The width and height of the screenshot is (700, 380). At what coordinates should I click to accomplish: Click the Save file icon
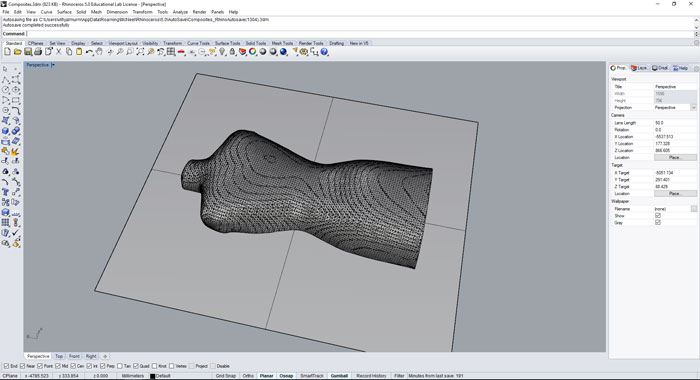pos(28,52)
